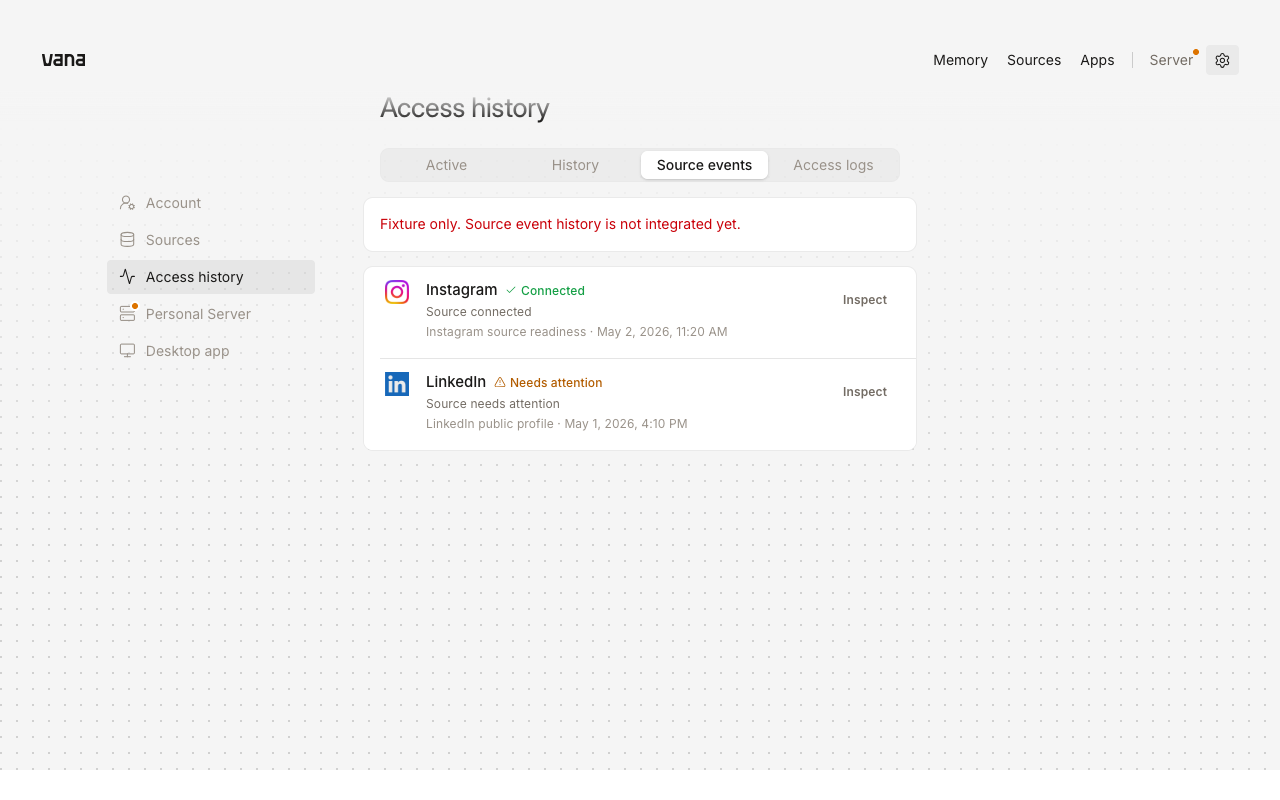The height and width of the screenshot is (800, 1280).
Task: Open settings via the gear icon
Action: coord(1222,60)
